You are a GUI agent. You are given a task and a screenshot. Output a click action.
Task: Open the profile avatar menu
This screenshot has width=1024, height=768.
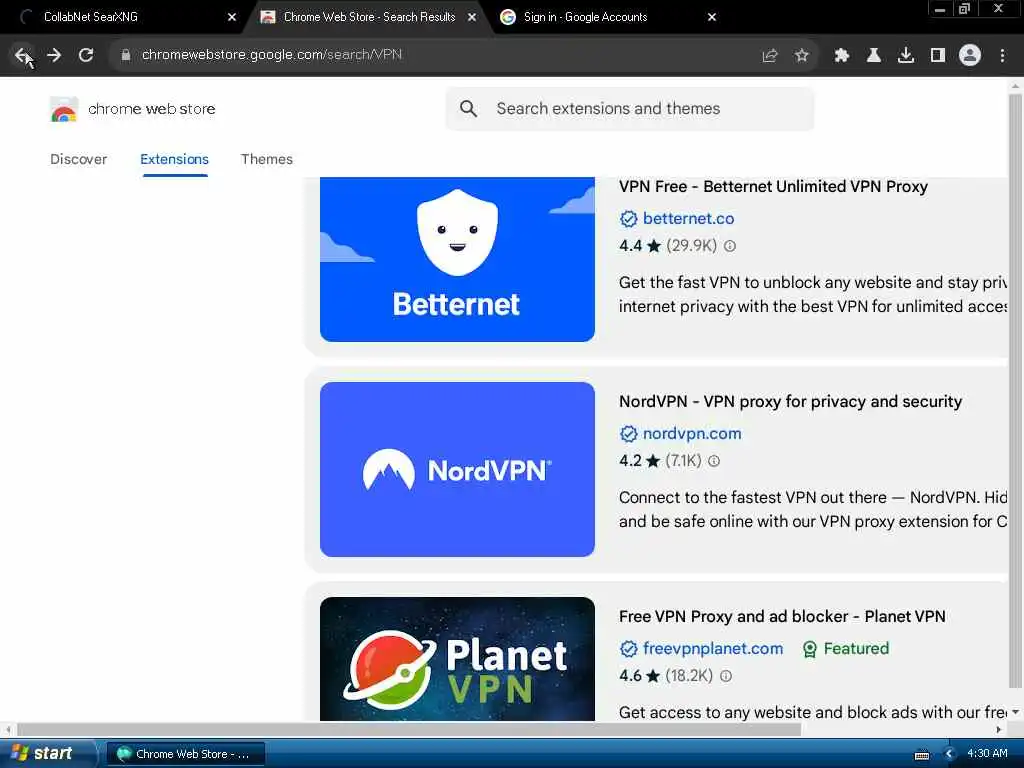(x=970, y=56)
